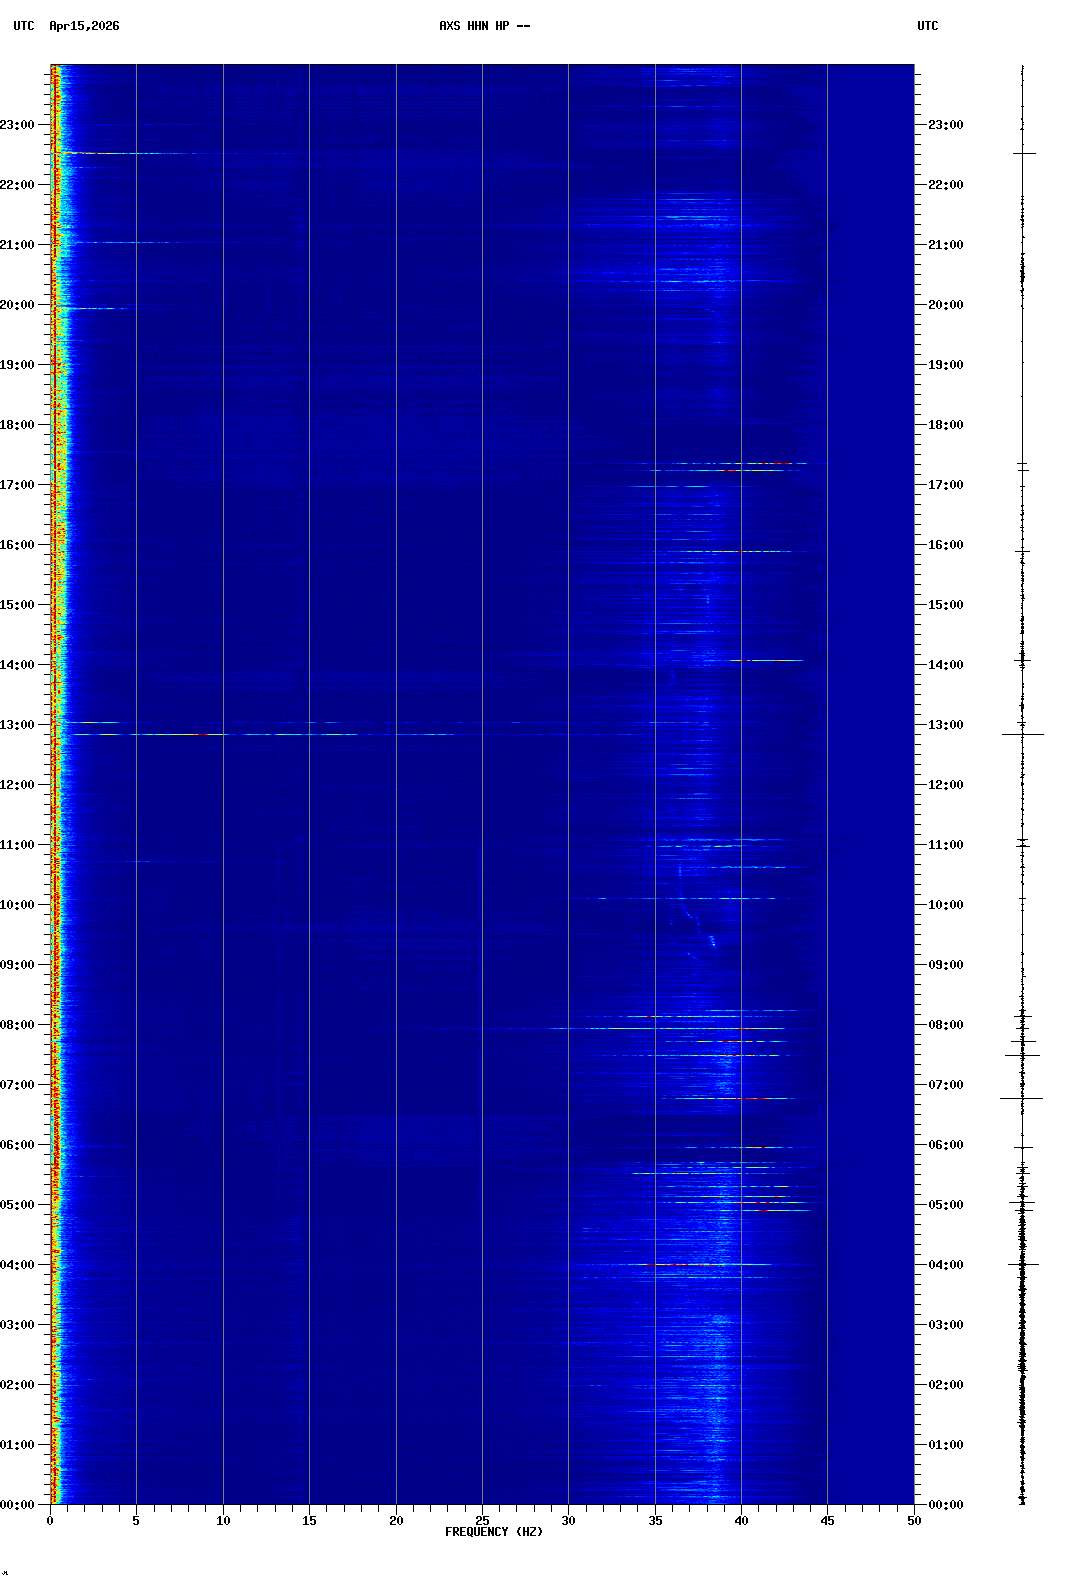The width and height of the screenshot is (1066, 1584).
Task: Click the 23:00 label on right time axis
Action: tap(945, 125)
